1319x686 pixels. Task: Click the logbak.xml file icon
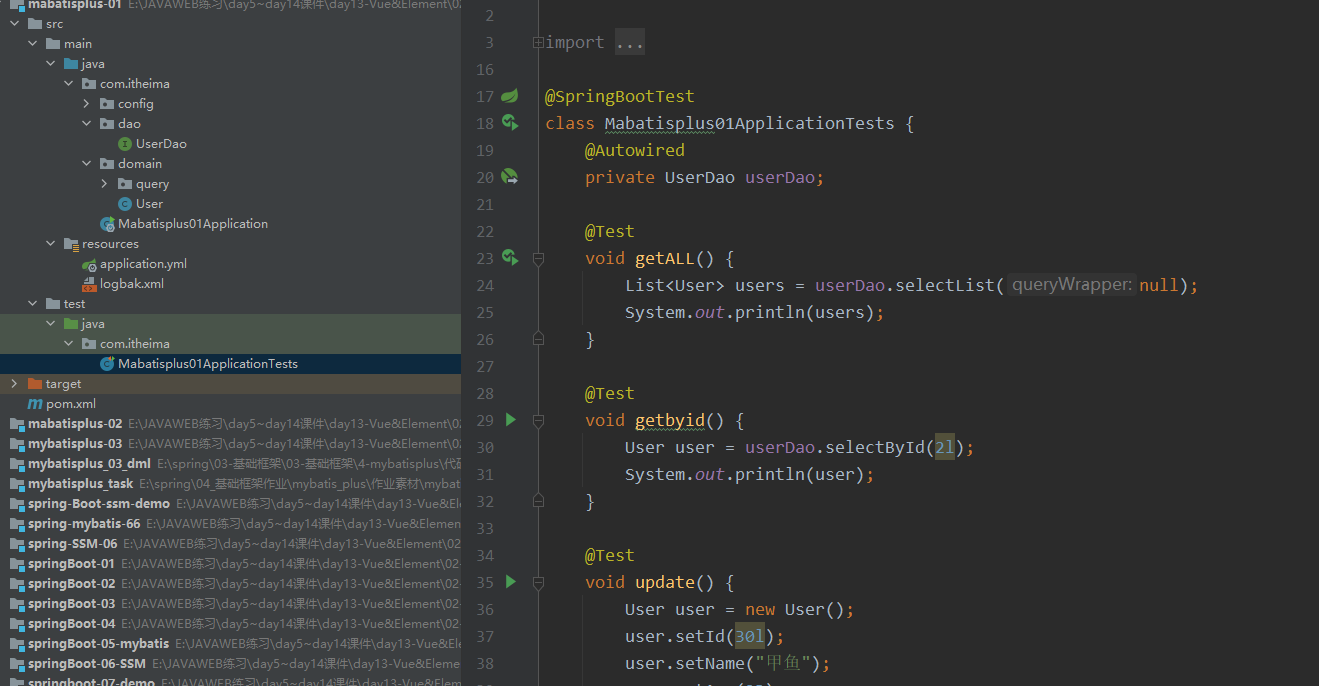point(89,284)
